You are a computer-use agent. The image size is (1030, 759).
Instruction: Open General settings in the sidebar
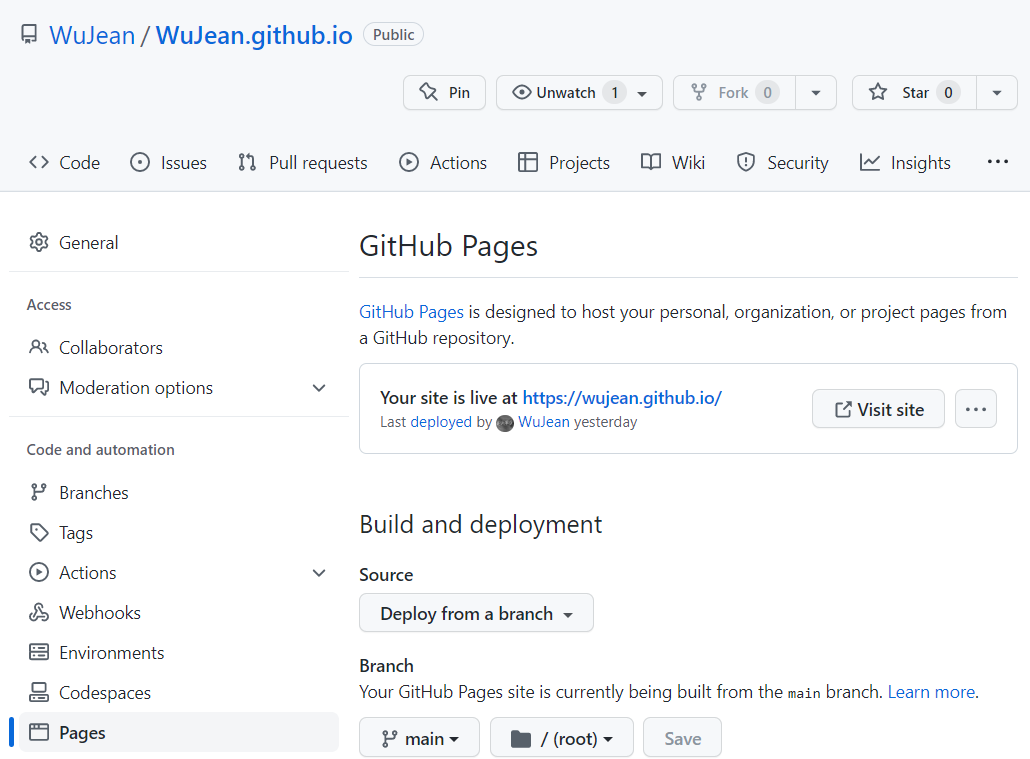point(179,242)
